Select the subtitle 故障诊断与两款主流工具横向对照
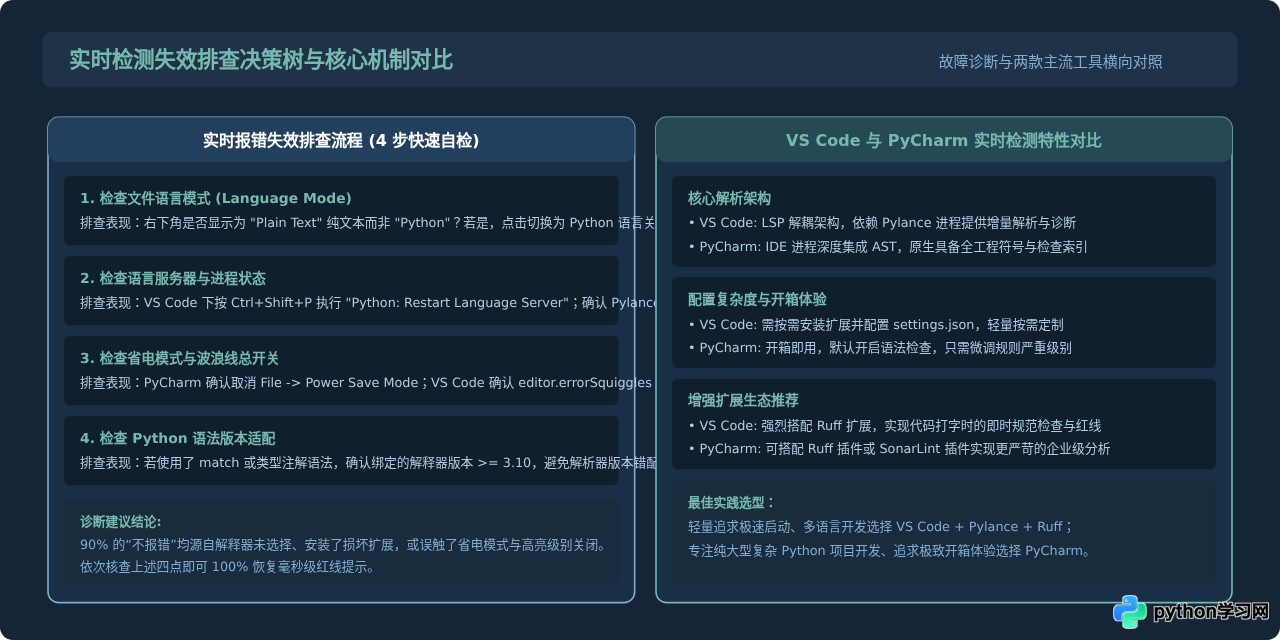Image resolution: width=1280 pixels, height=640 pixels. coord(1050,61)
